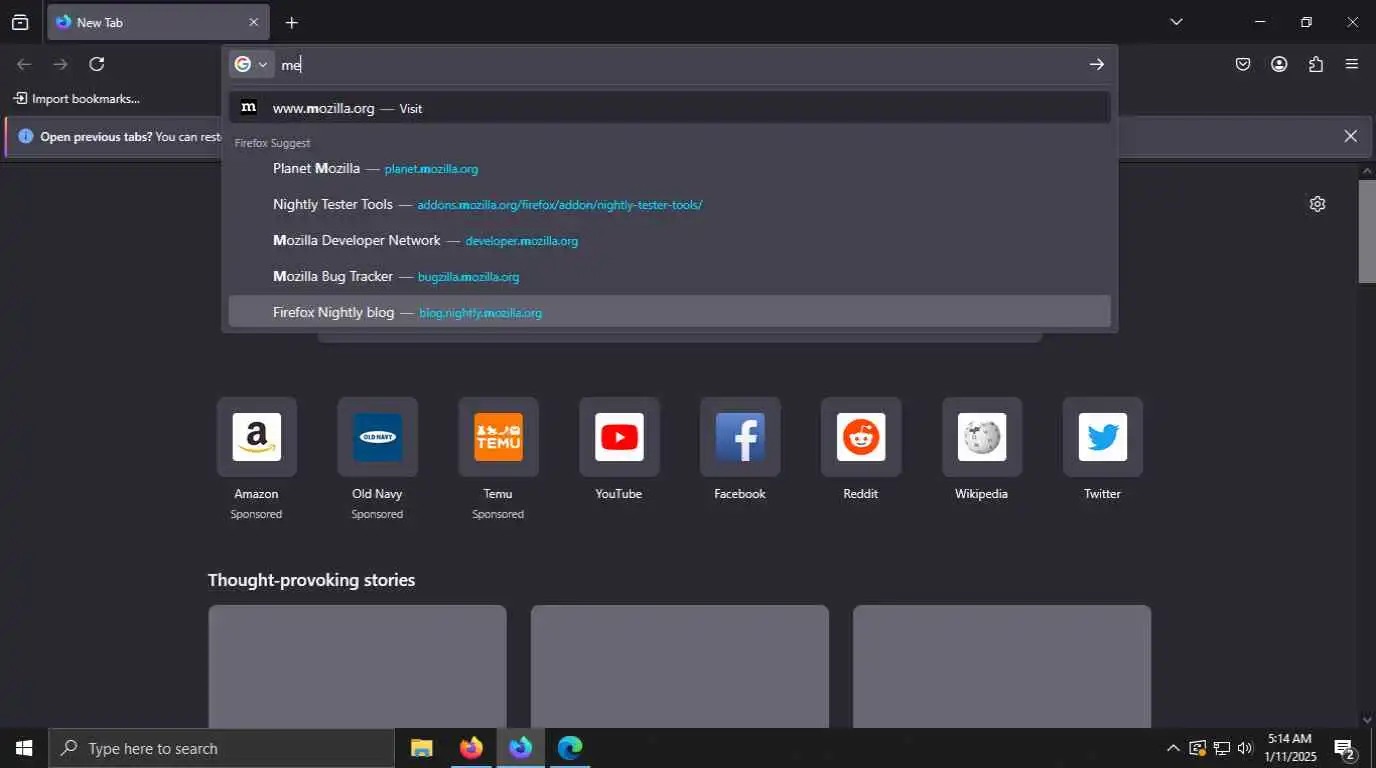Select www.mozilla.org Visit suggestion
The image size is (1376, 768).
pos(669,108)
